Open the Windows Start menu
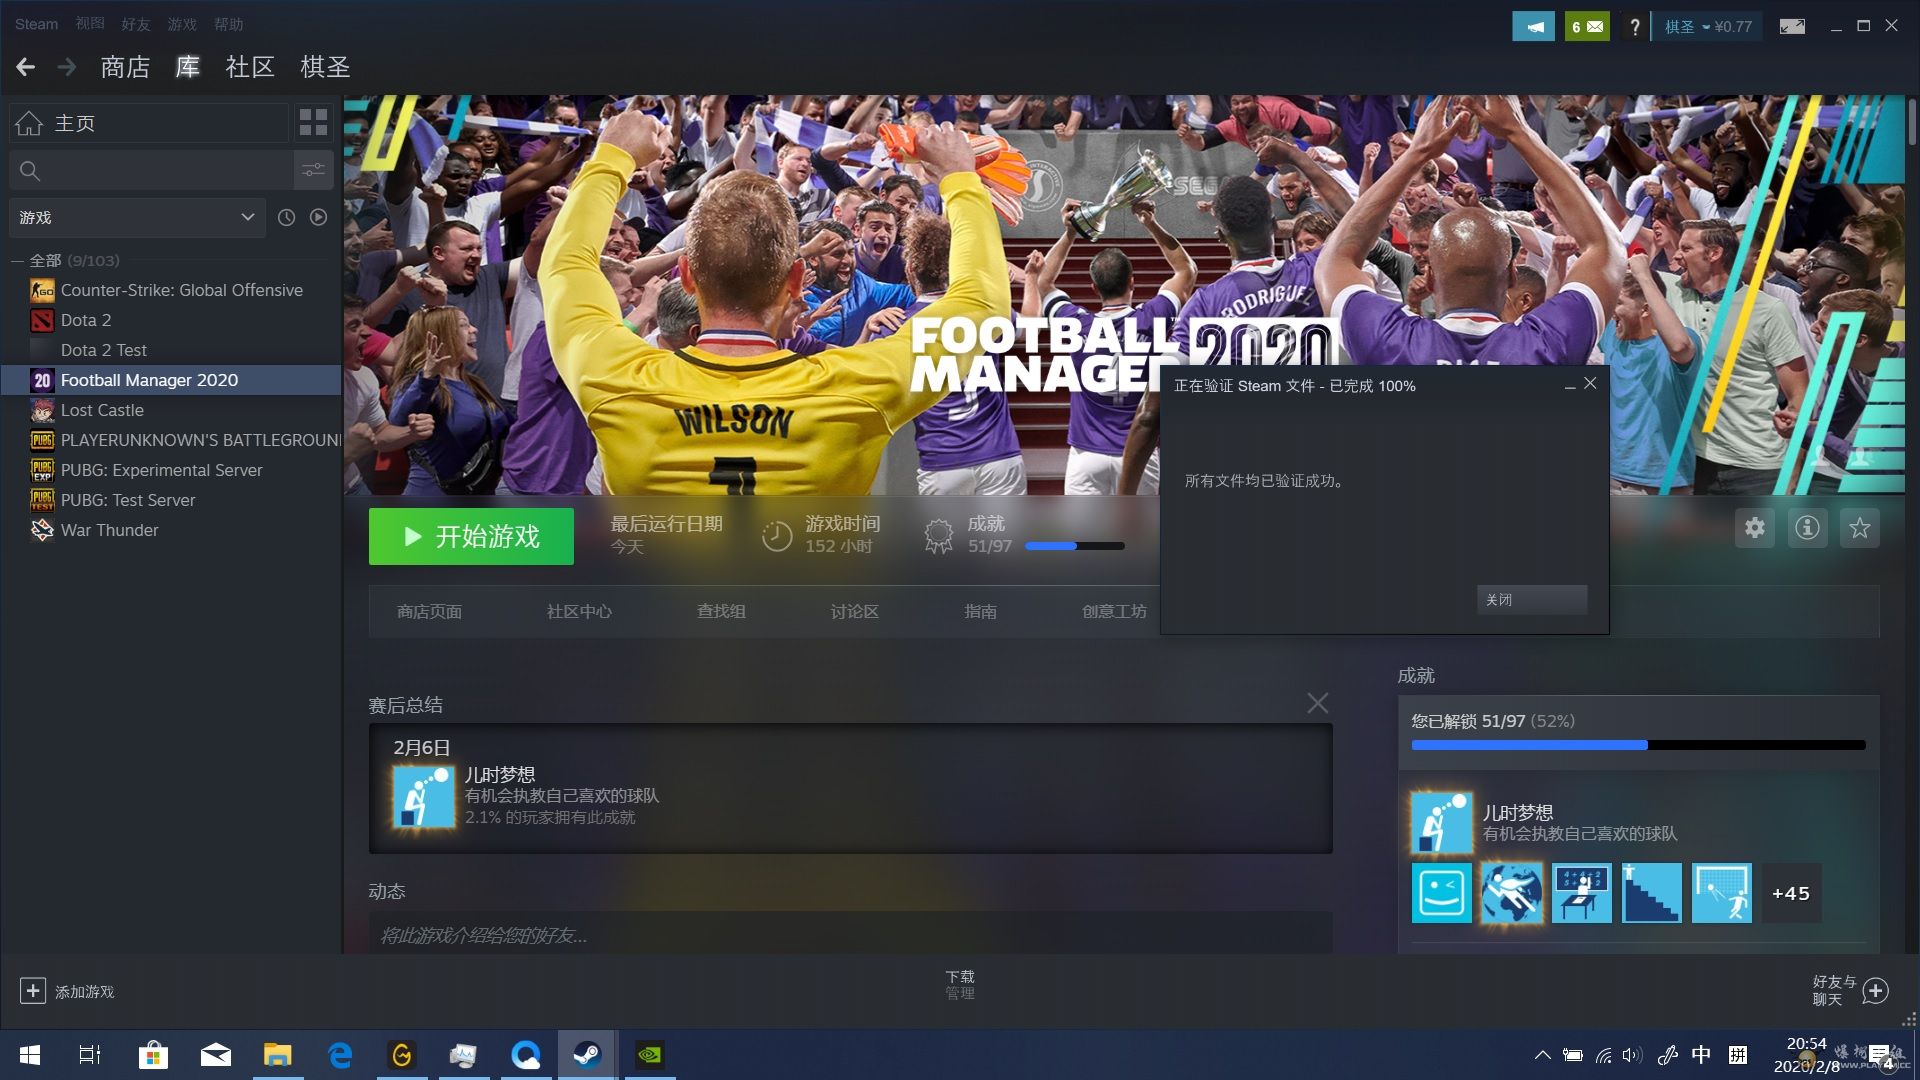Image resolution: width=1920 pixels, height=1080 pixels. coord(30,1055)
